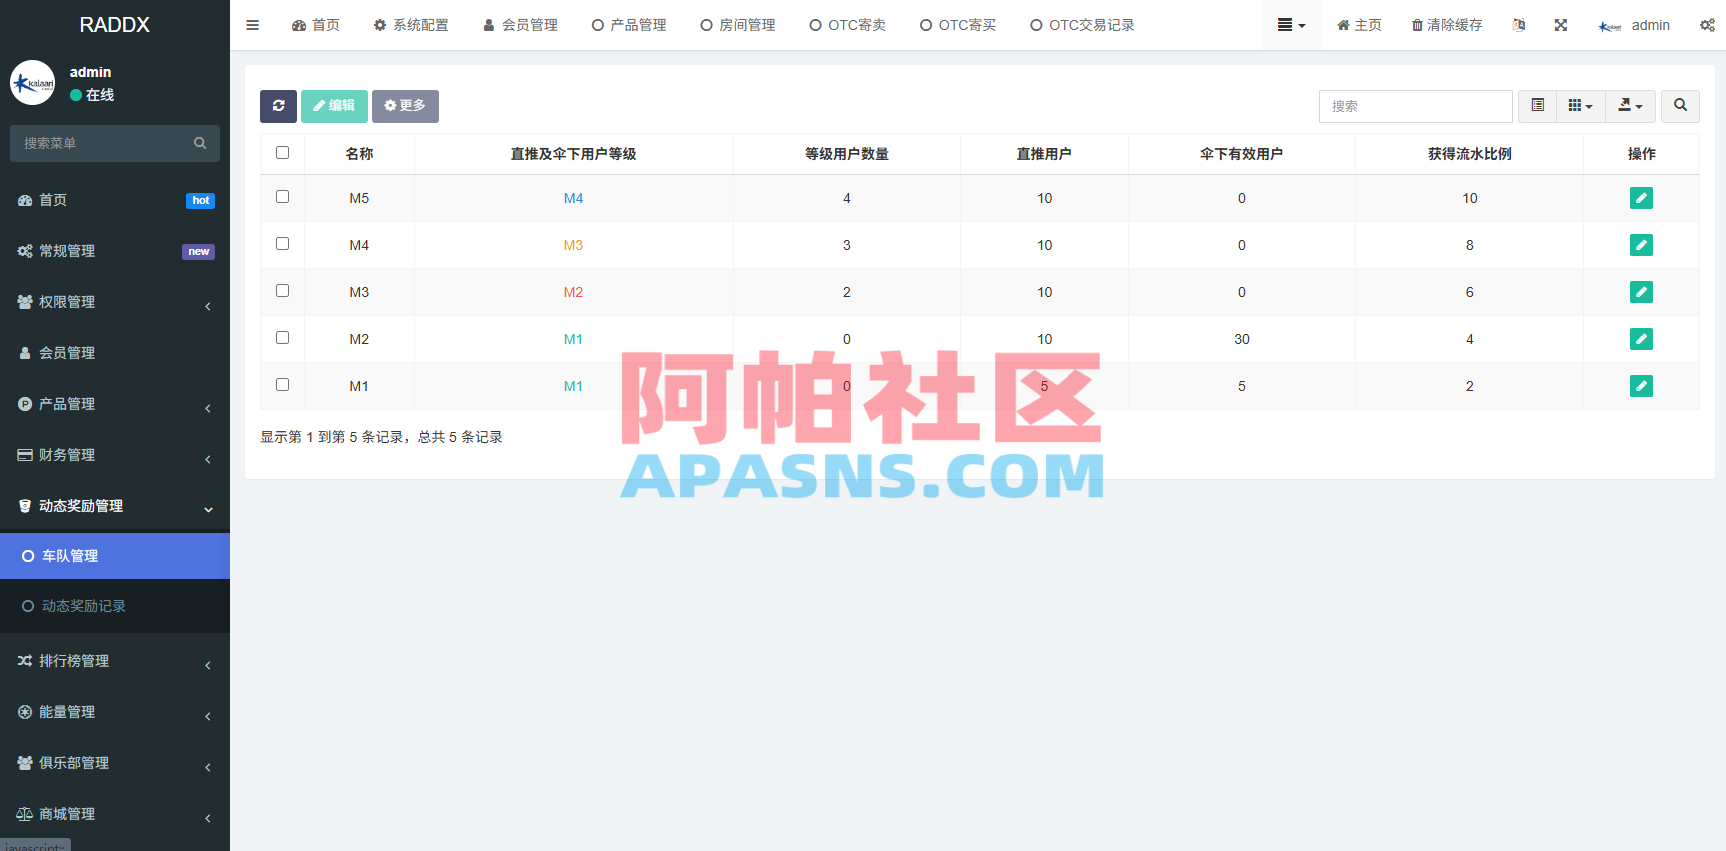This screenshot has height=851, width=1726.
Task: Click the home 主页 icon link
Action: pos(1359,25)
